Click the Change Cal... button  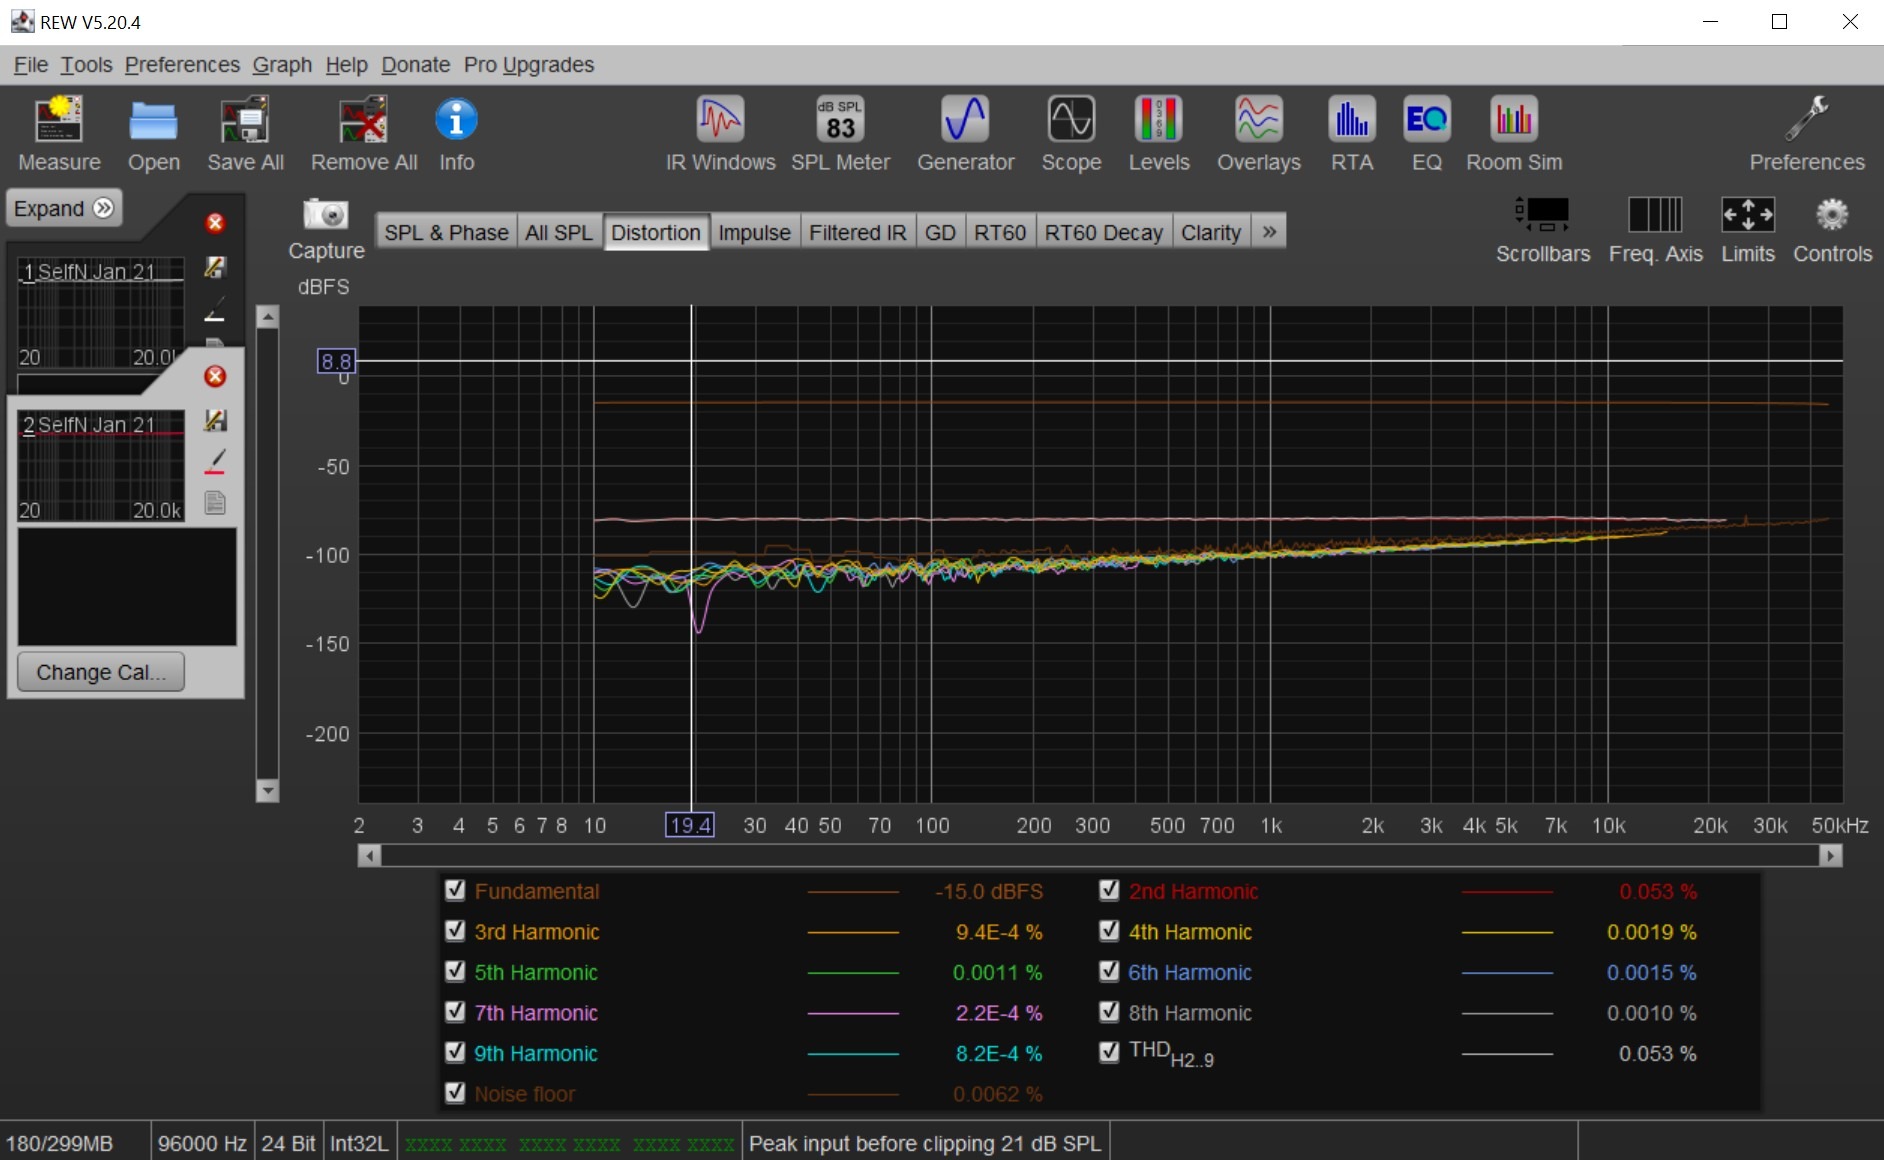[101, 672]
